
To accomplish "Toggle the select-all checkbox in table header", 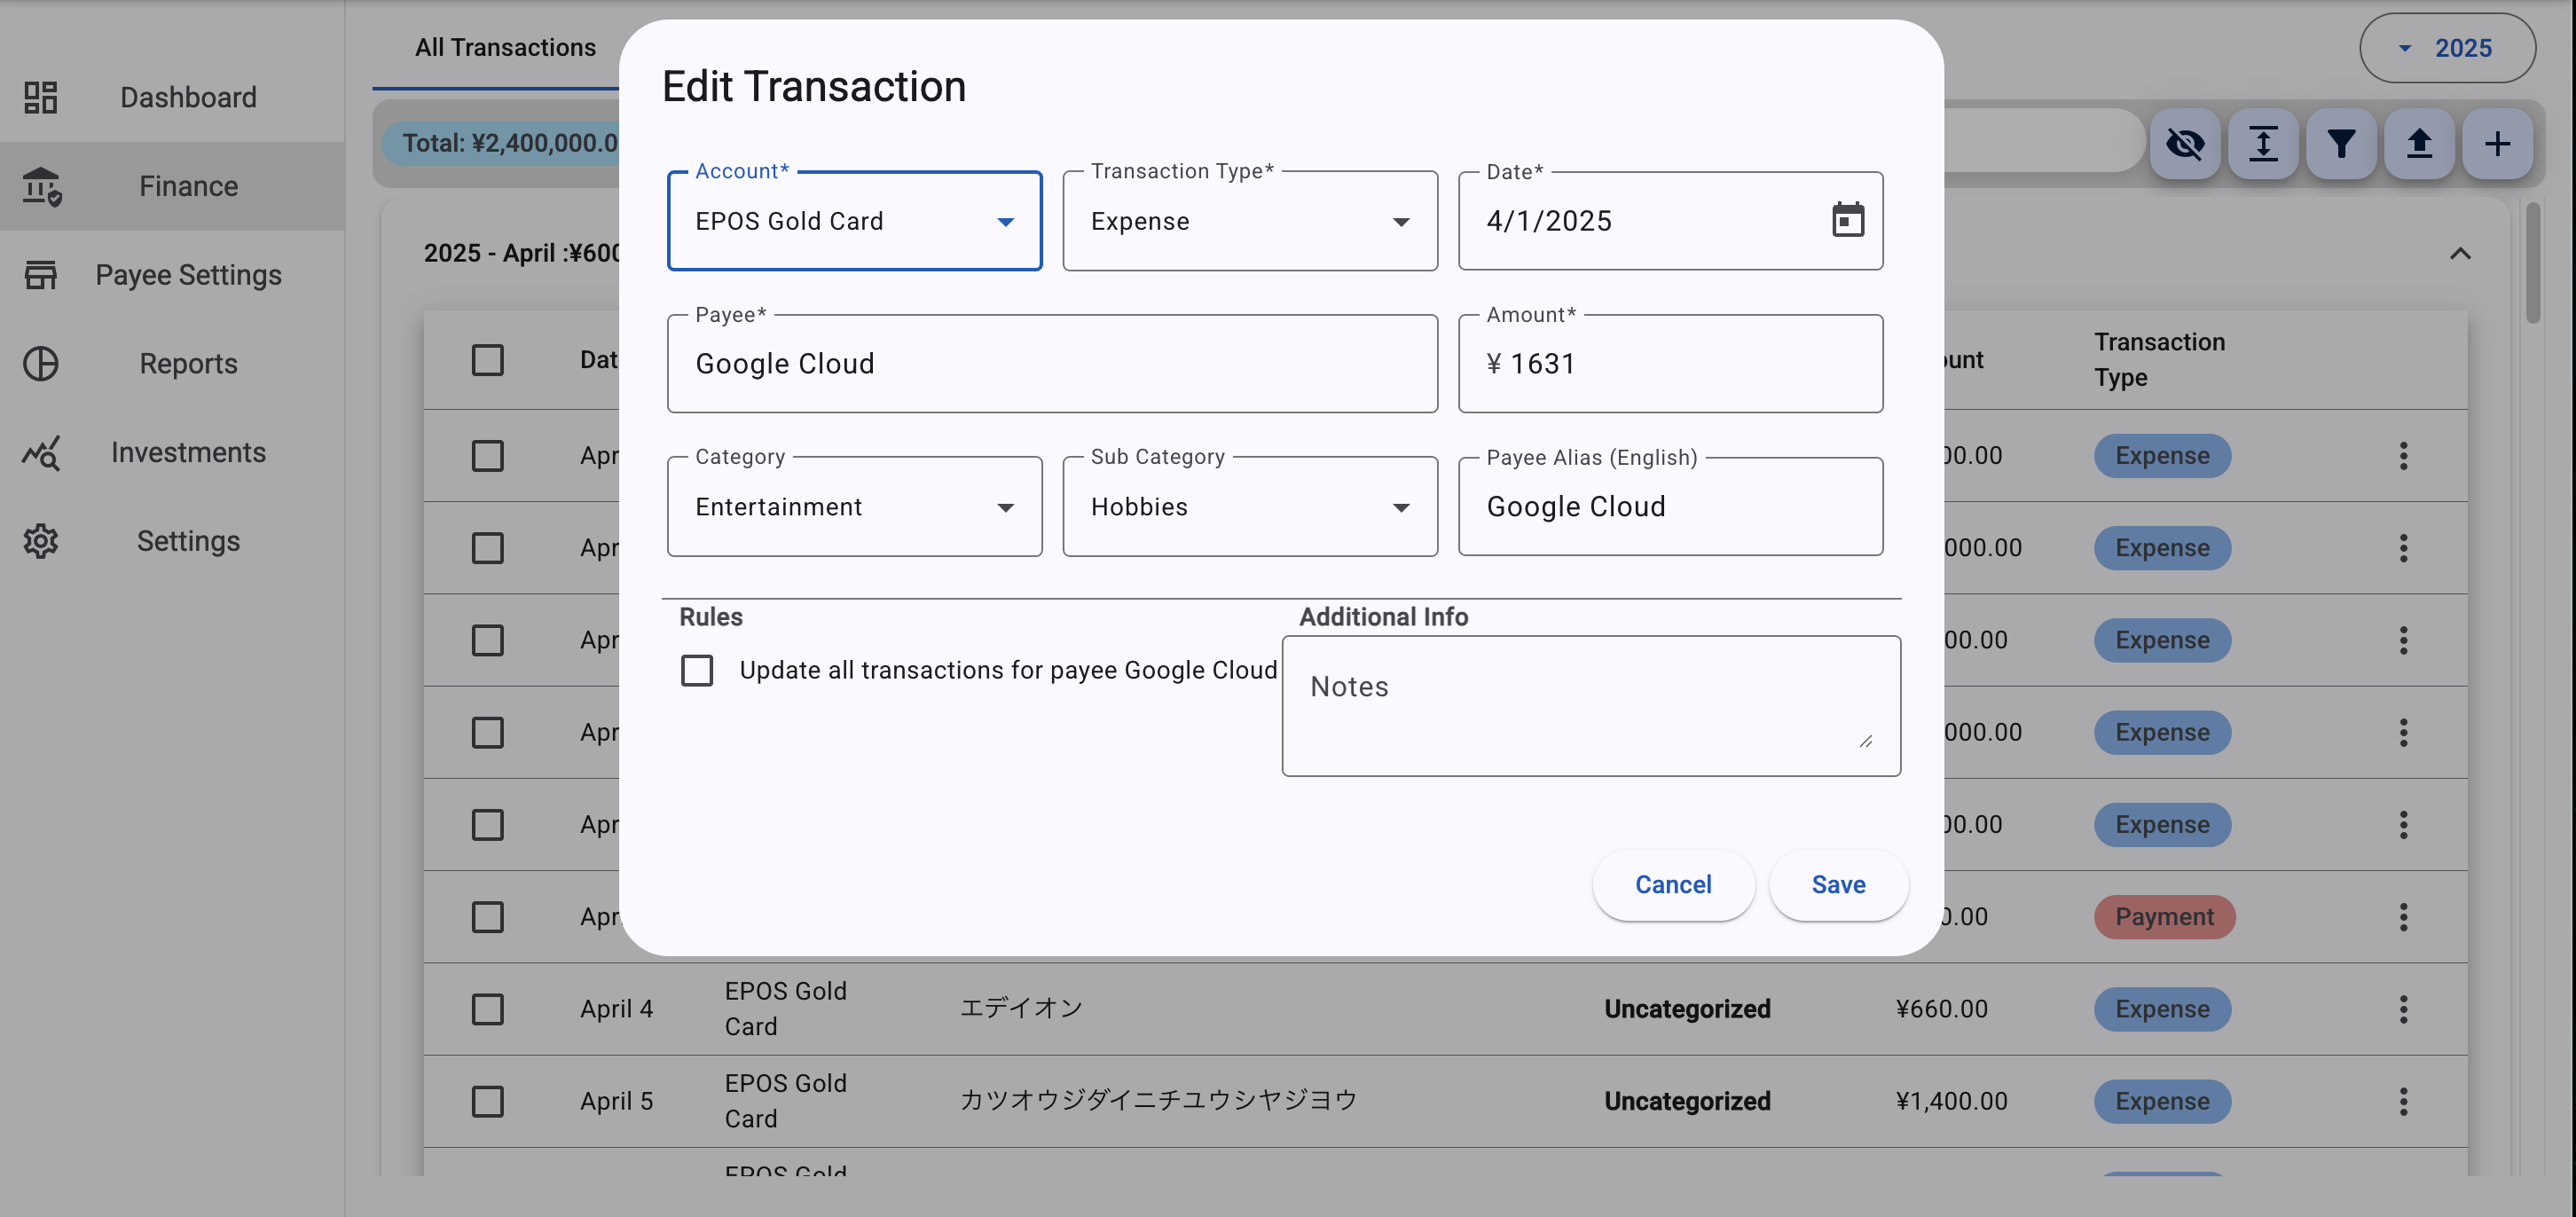I will point(487,360).
